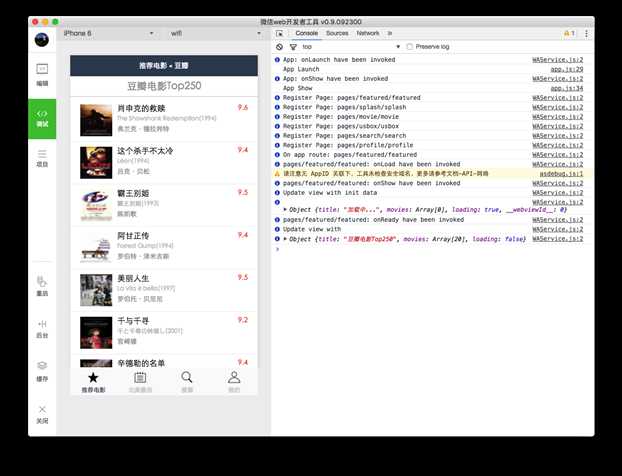Click the 后台 (background) sidebar icon
622x476 pixels.
pos(42,329)
